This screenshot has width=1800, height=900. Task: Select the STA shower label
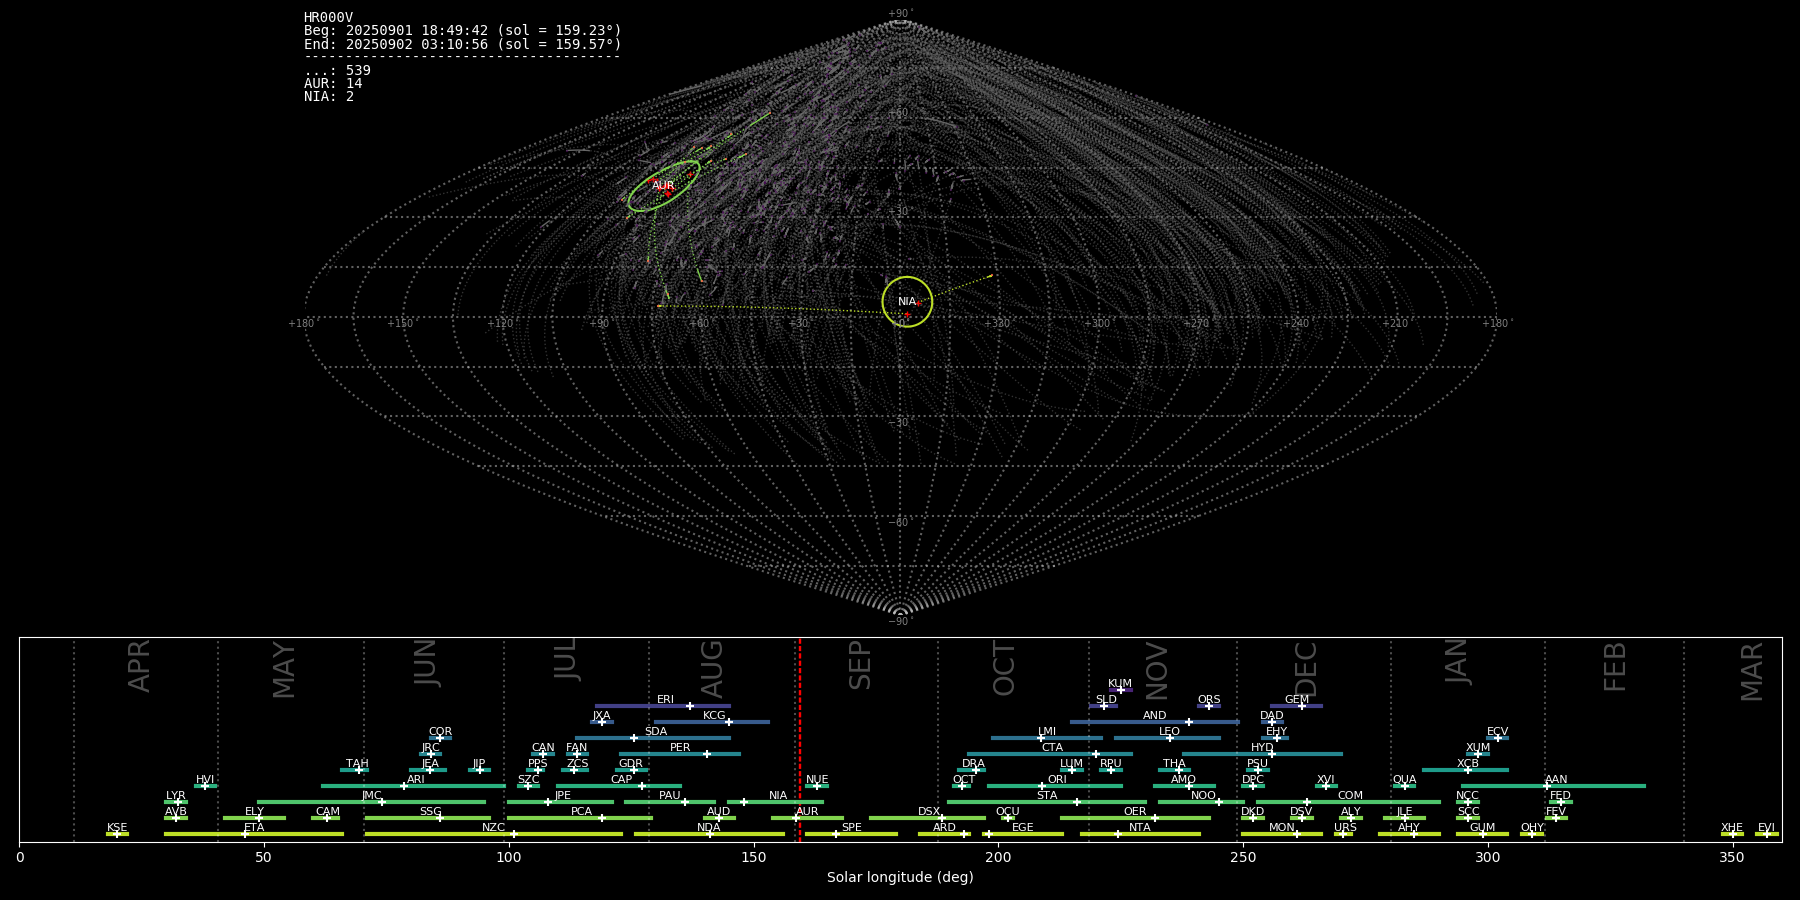(1047, 796)
